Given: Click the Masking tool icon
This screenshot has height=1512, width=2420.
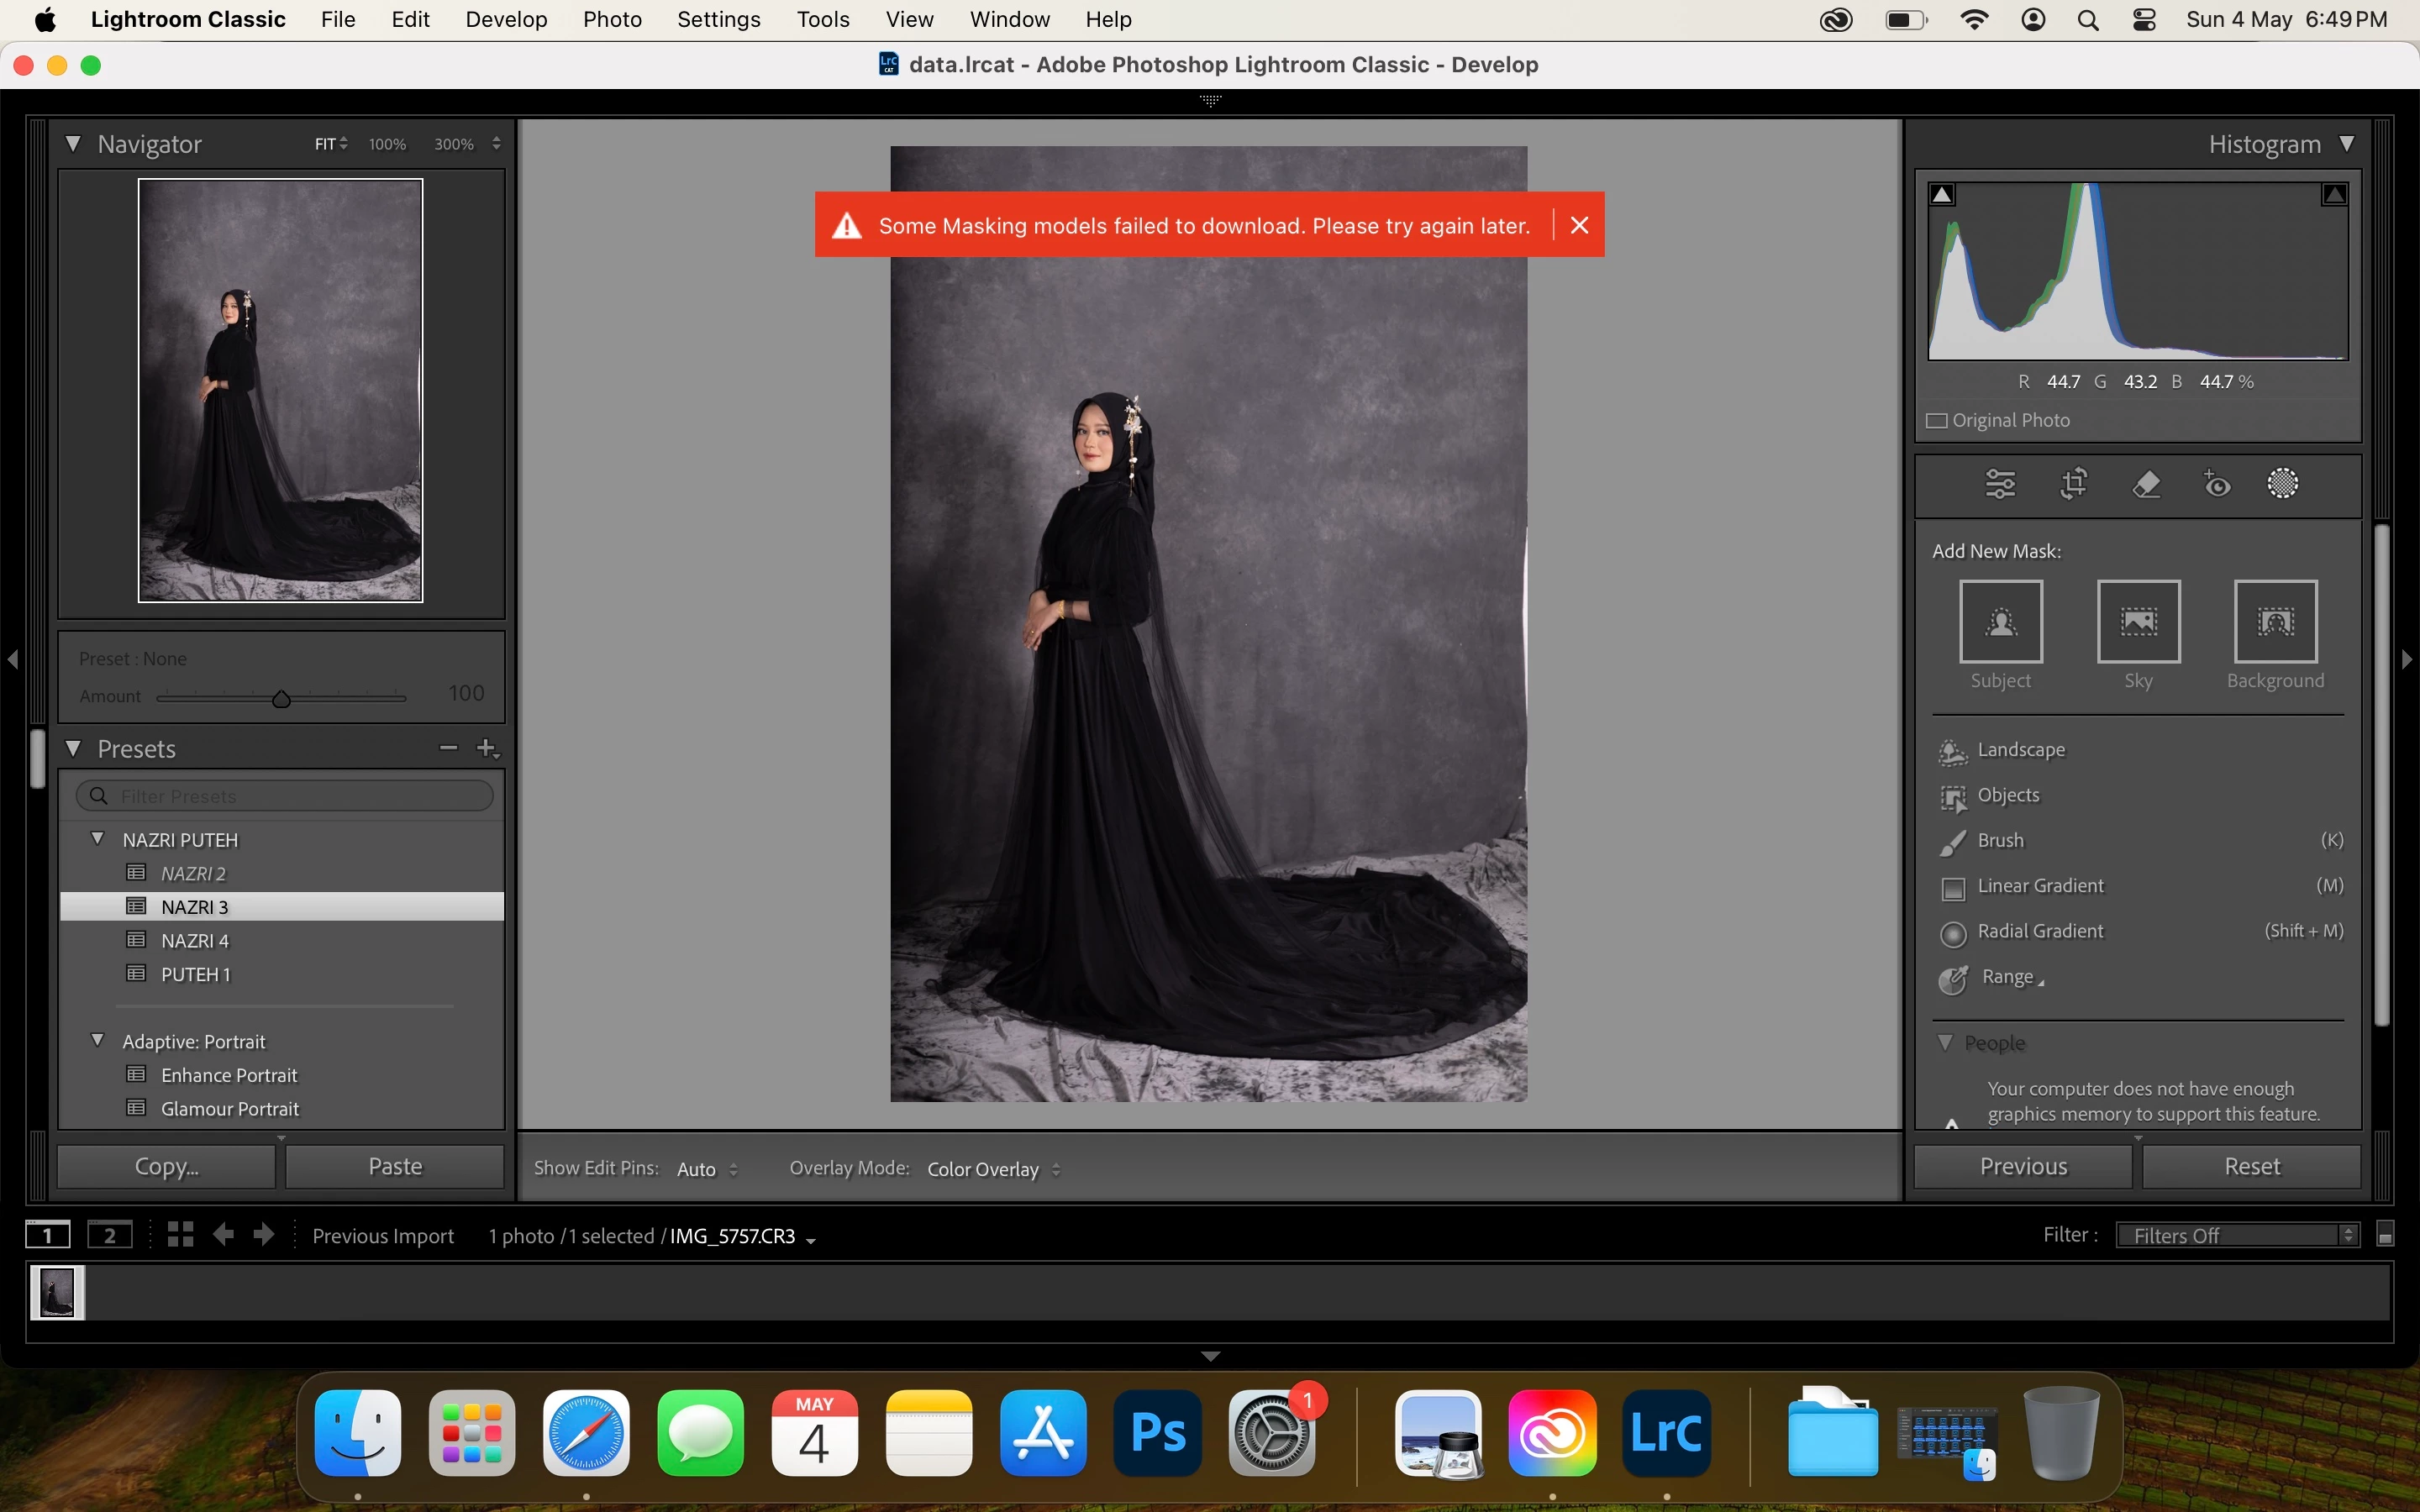Looking at the screenshot, I should [2283, 484].
